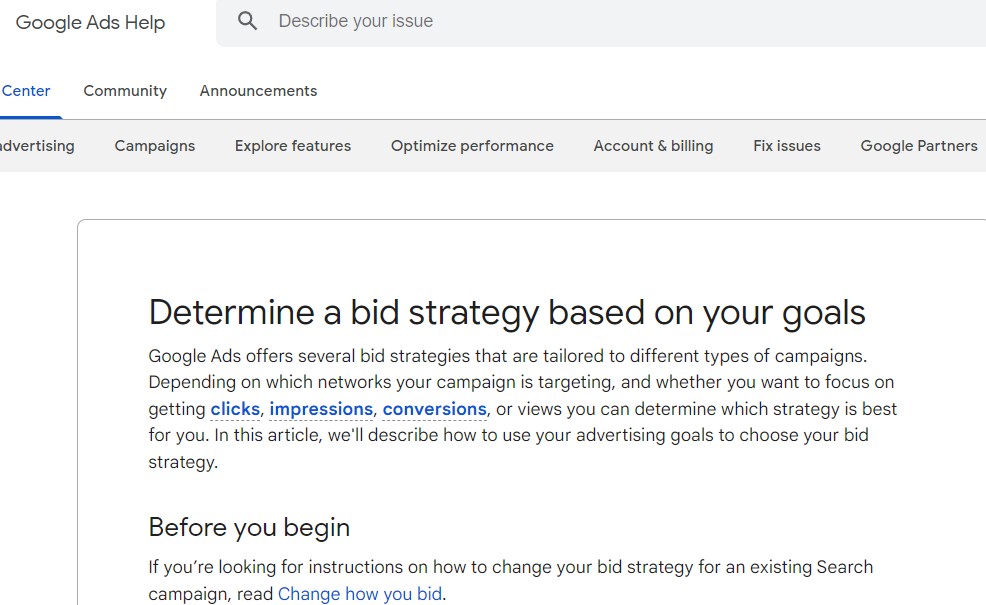Select Explore features in navigation bar
Image resolution: width=986 pixels, height=605 pixels.
click(x=293, y=146)
